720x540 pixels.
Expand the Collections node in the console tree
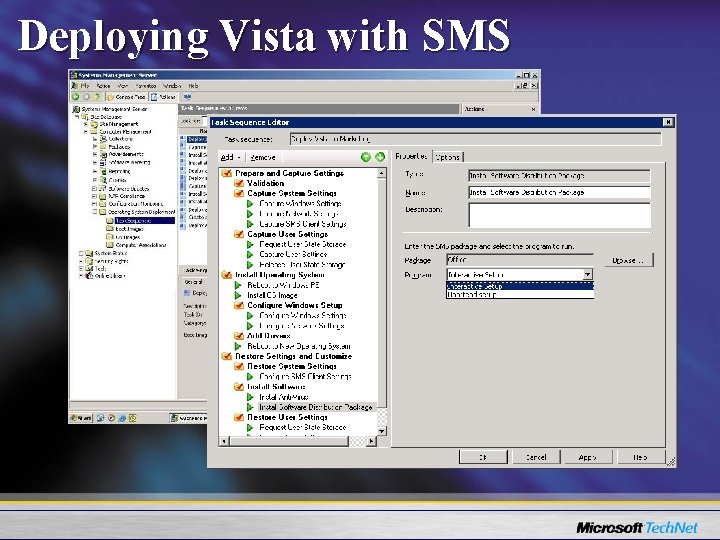coord(95,139)
